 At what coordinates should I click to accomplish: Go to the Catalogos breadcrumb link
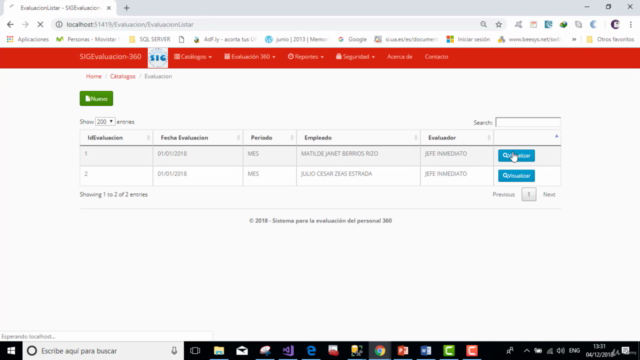tap(122, 76)
